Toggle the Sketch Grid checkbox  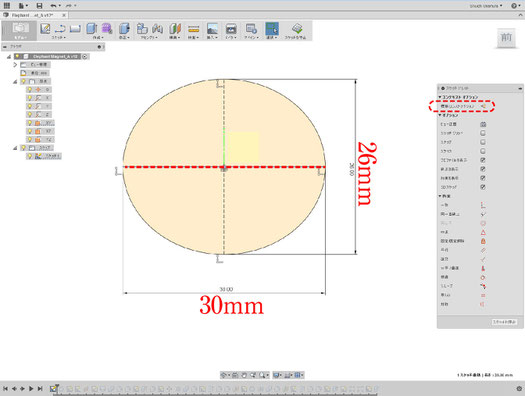[x=483, y=133]
